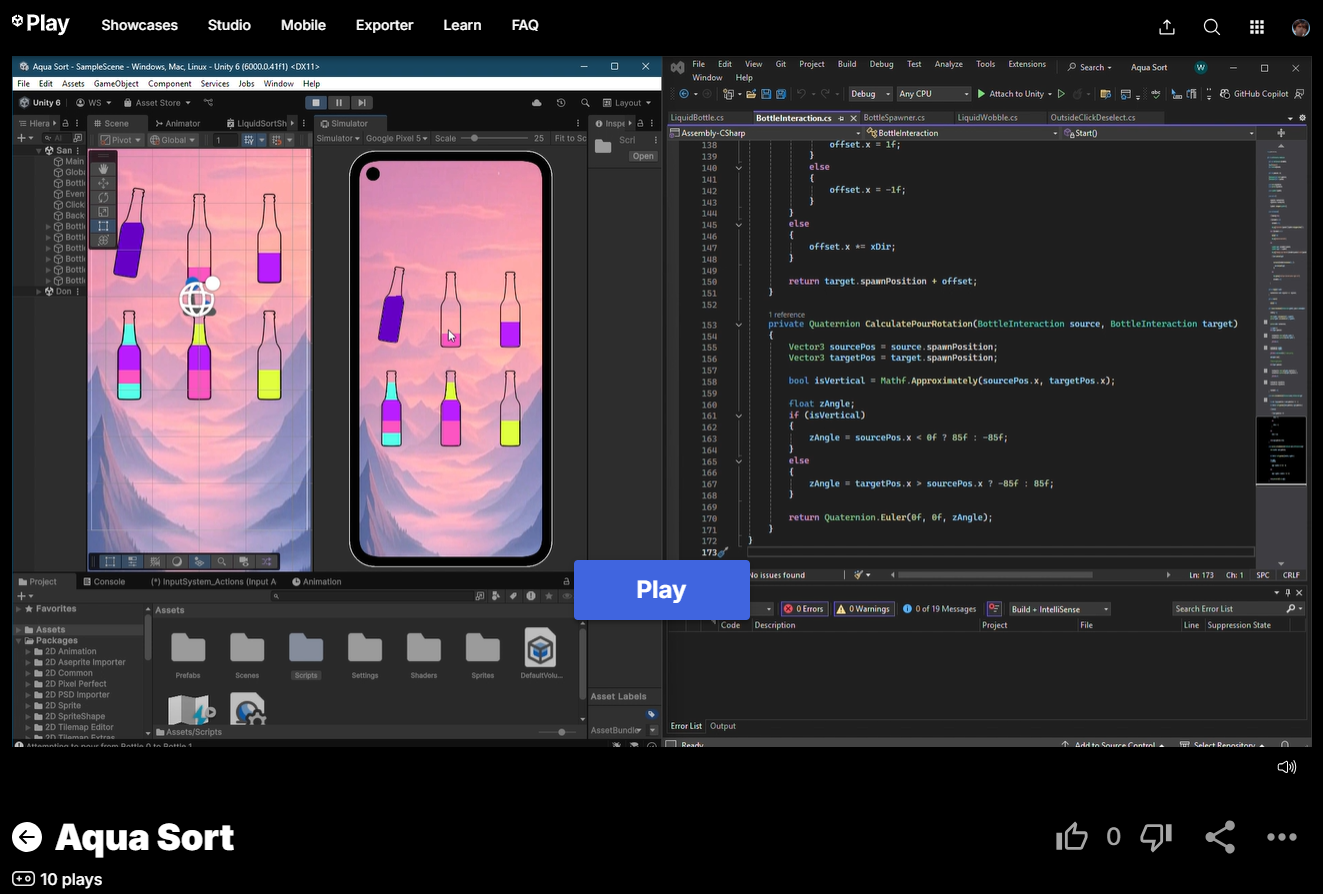
Task: Toggle the 0 of 19 Messages filter
Action: click(x=940, y=609)
